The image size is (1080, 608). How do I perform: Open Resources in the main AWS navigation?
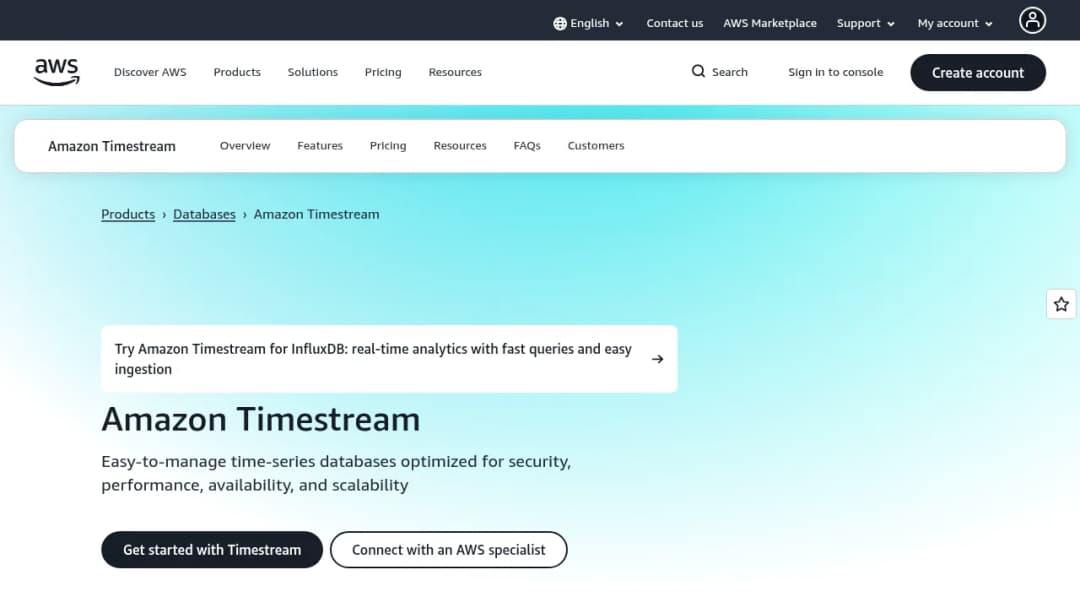click(455, 72)
